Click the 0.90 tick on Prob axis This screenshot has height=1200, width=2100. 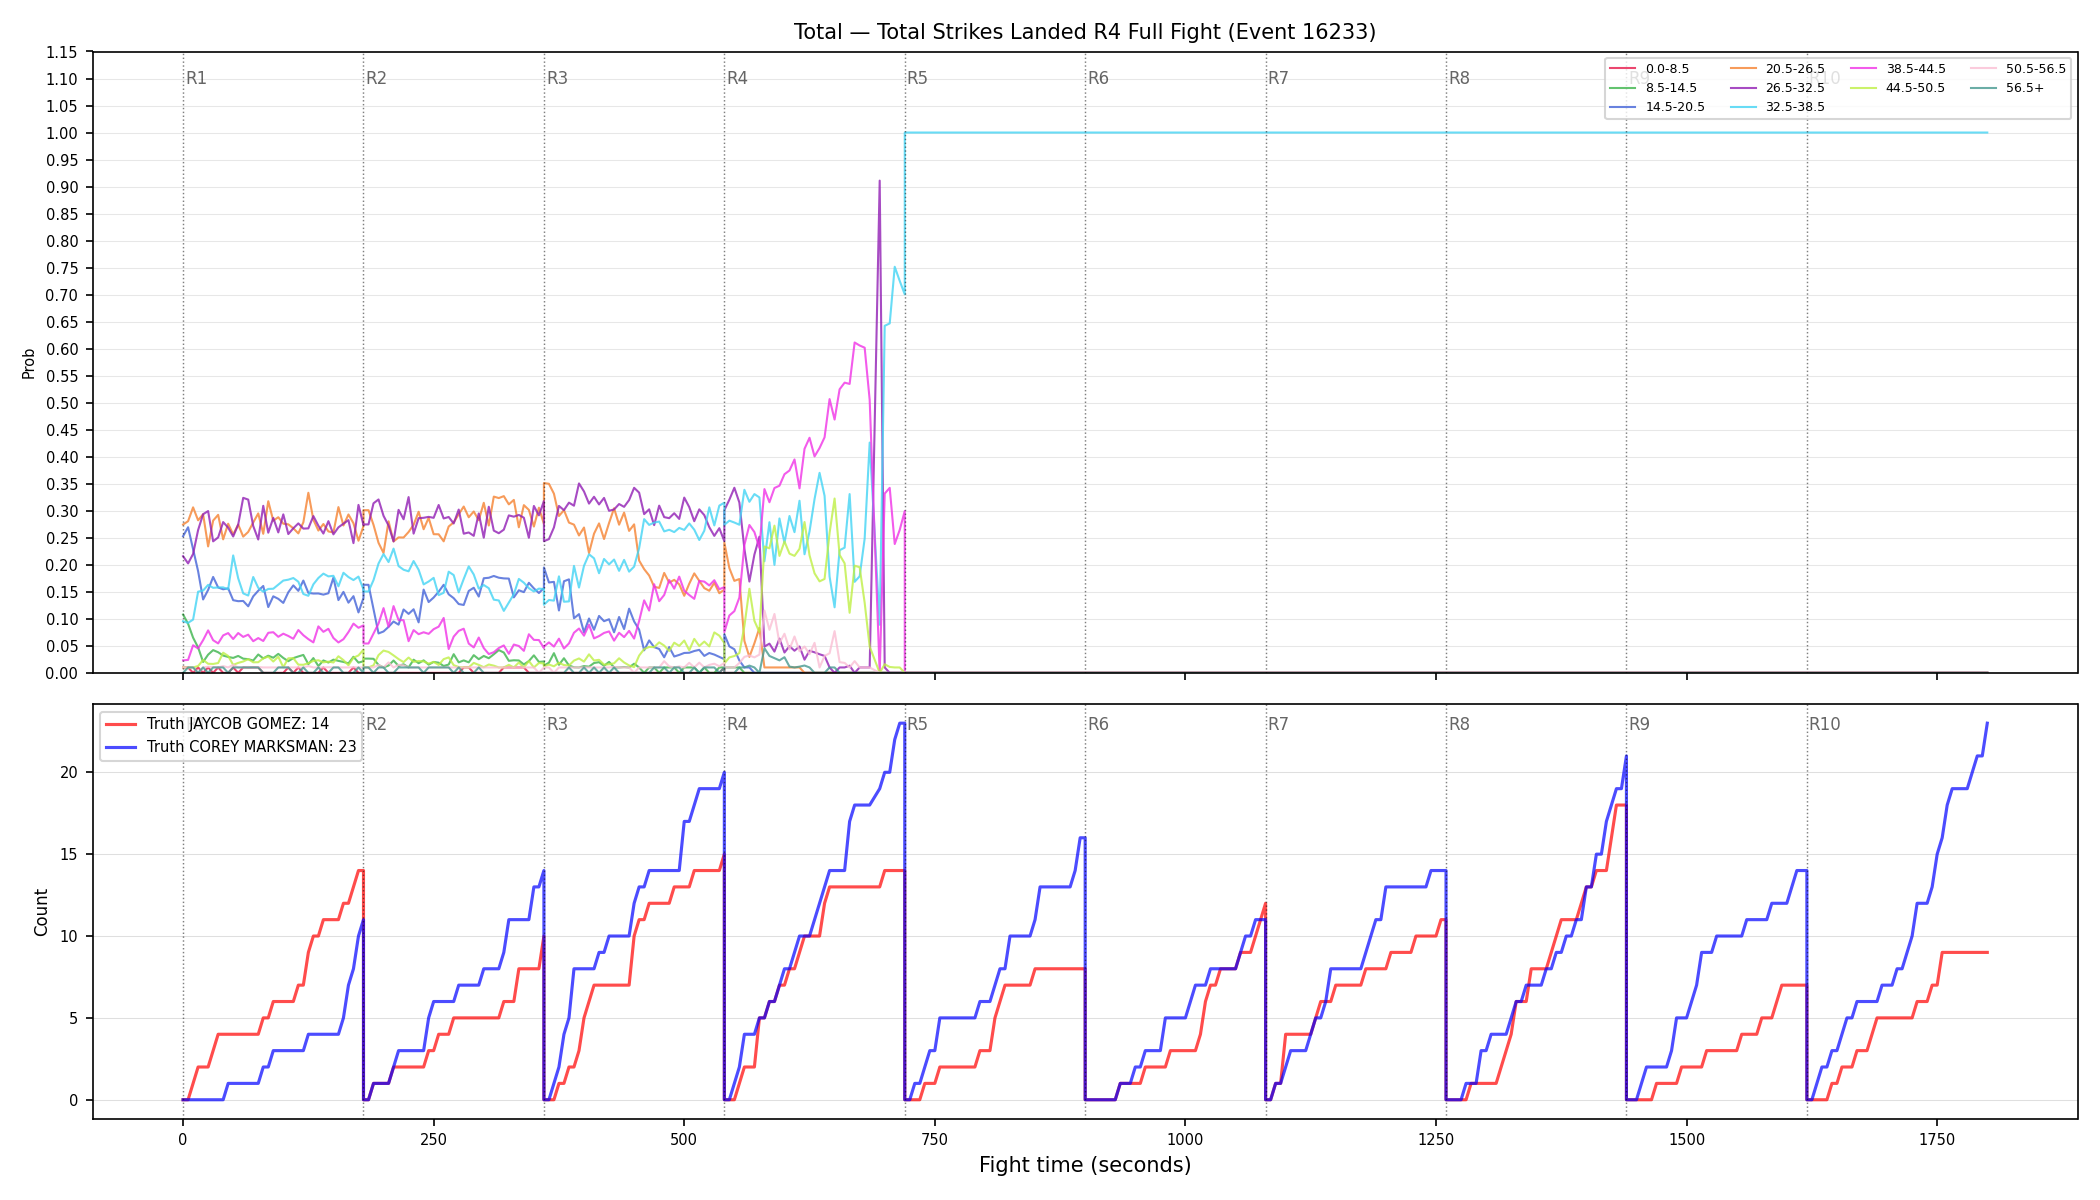(x=61, y=188)
